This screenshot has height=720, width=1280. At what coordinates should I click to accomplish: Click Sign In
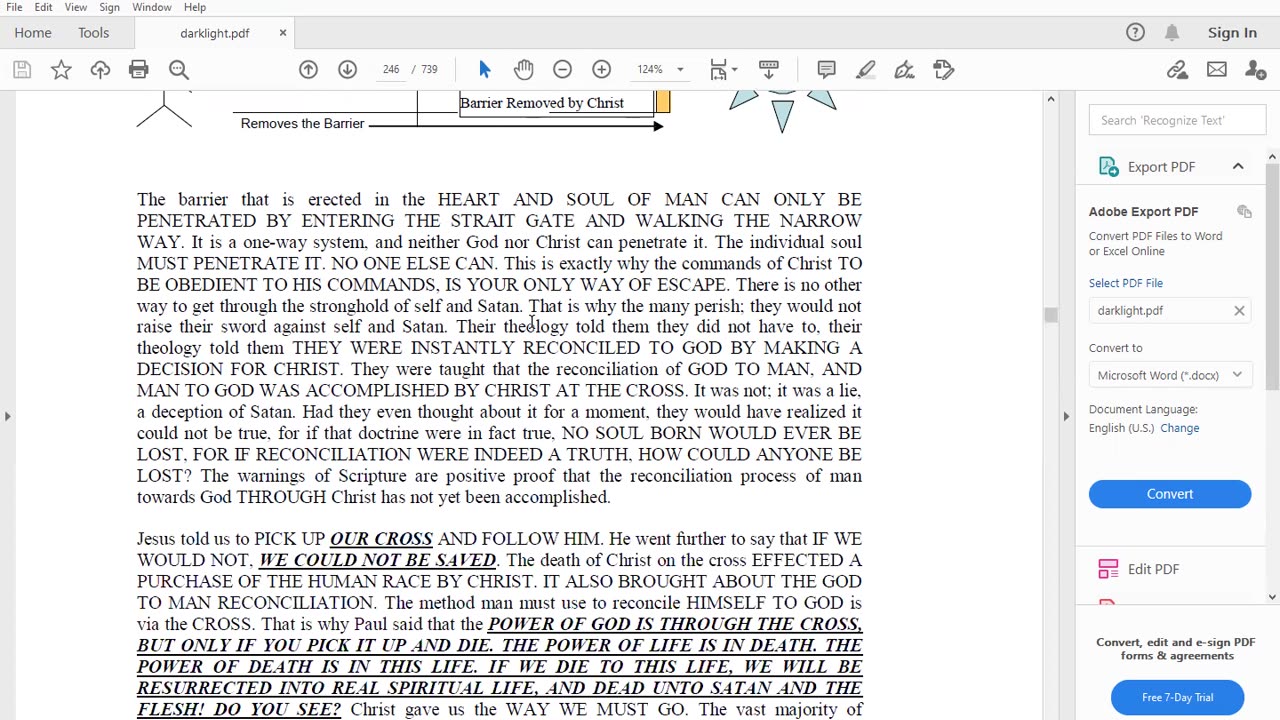(x=1232, y=32)
